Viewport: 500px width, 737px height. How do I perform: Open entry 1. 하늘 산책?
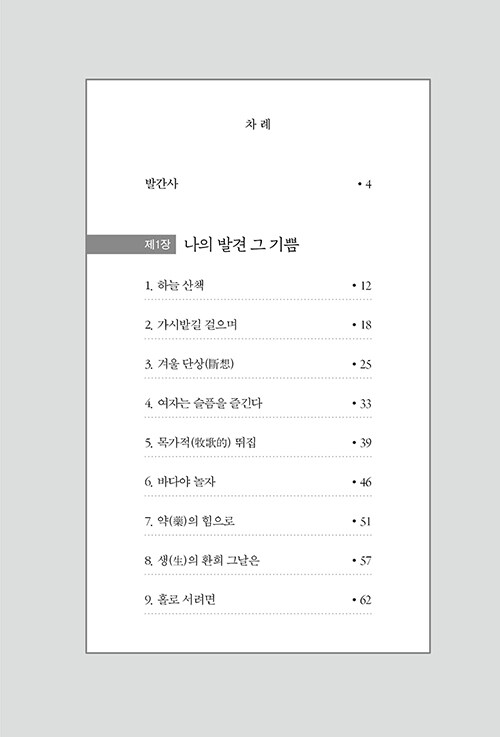(174, 285)
